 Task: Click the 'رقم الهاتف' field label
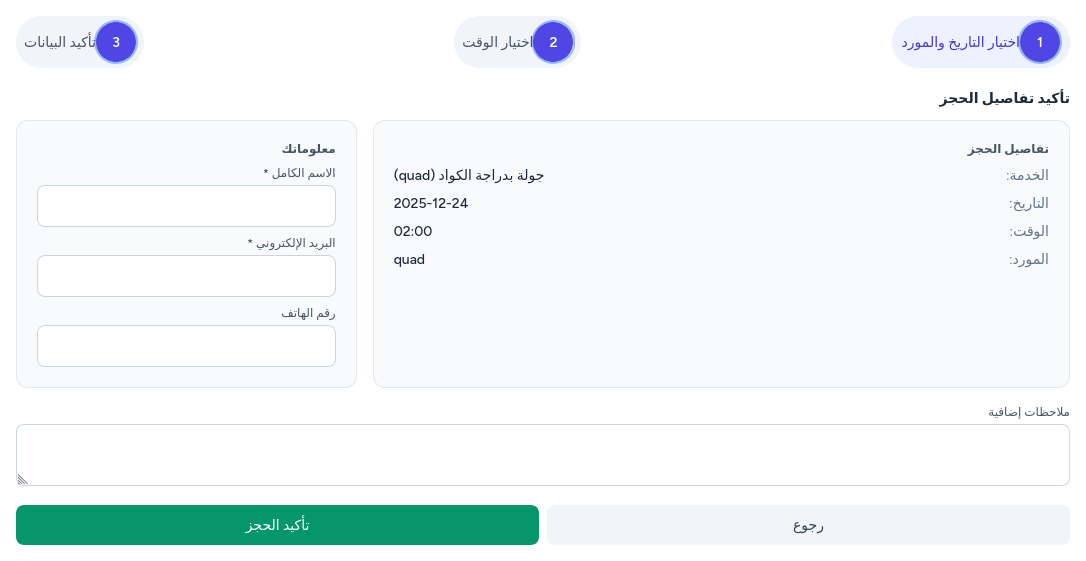click(308, 313)
